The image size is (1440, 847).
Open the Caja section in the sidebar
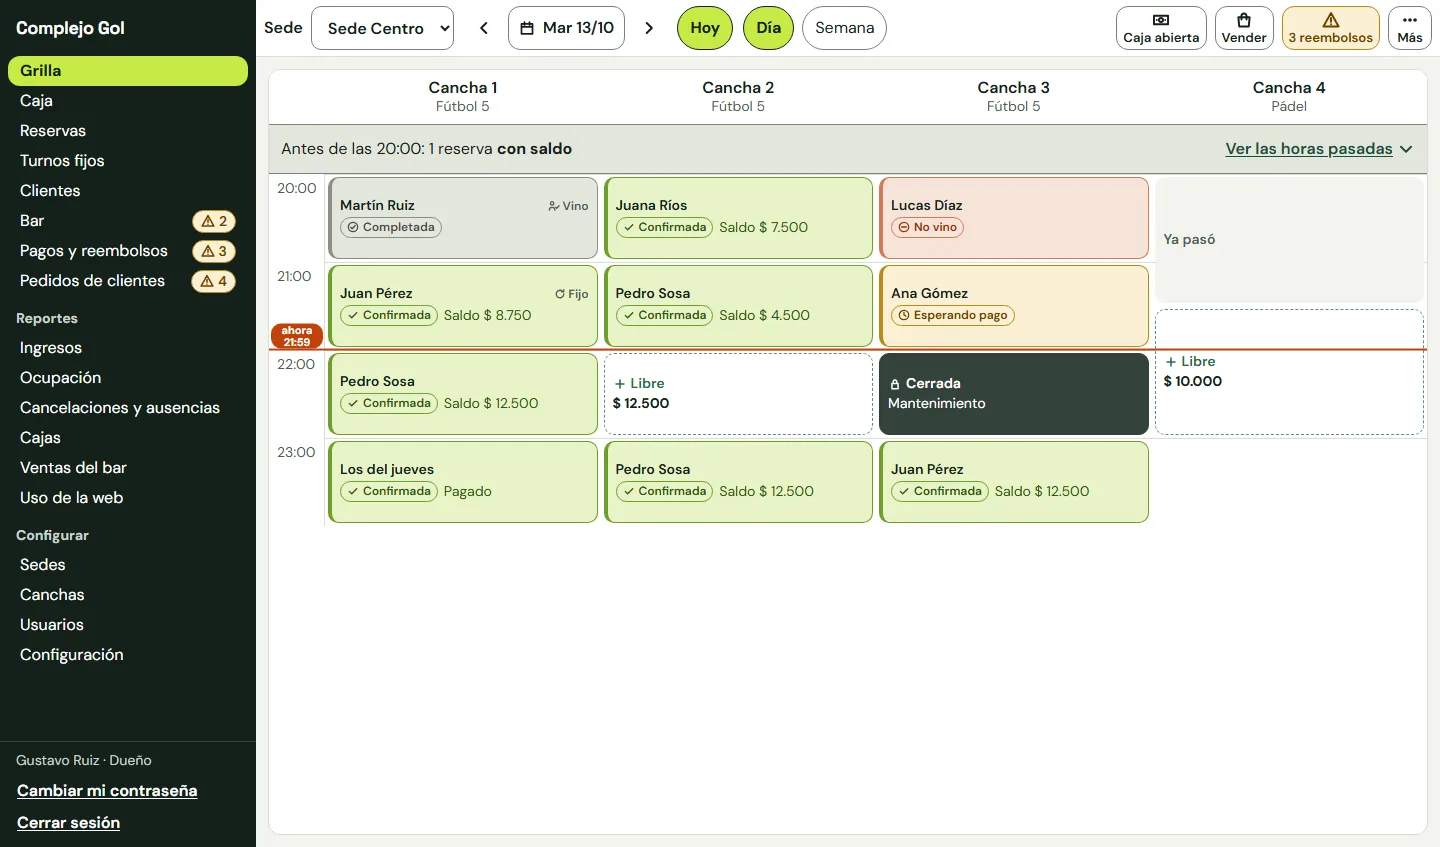coord(128,101)
